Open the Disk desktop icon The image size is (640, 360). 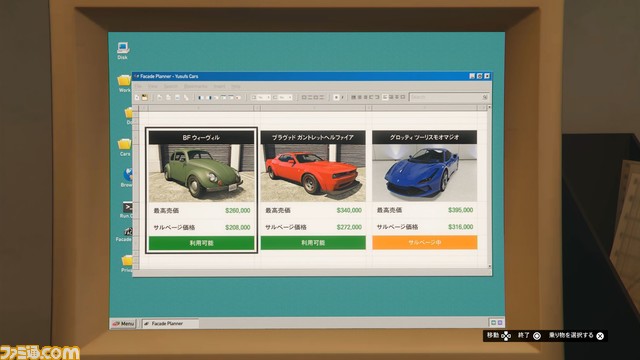[122, 50]
